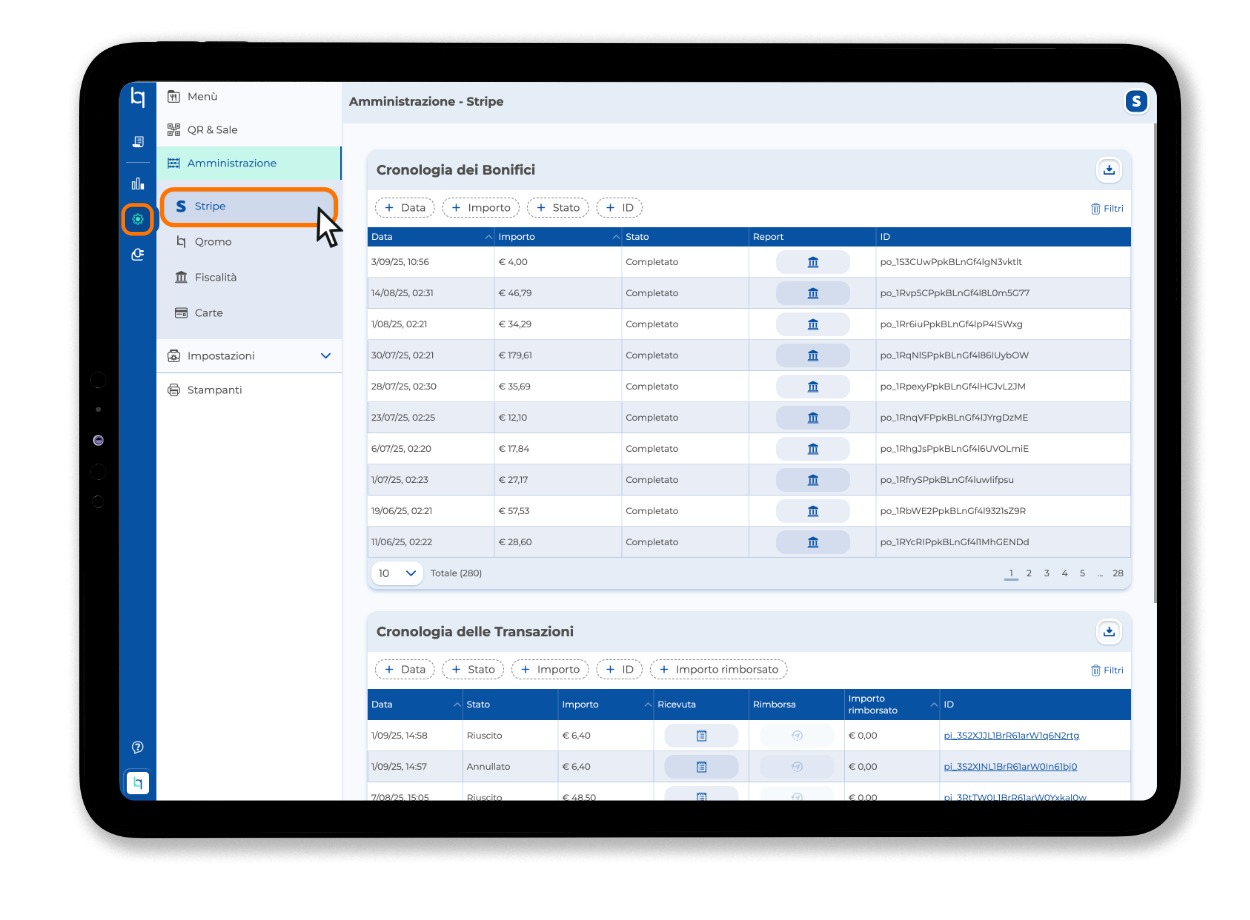The image size is (1250, 920).
Task: Open bank report for the € 34,29 payout
Action: point(813,324)
